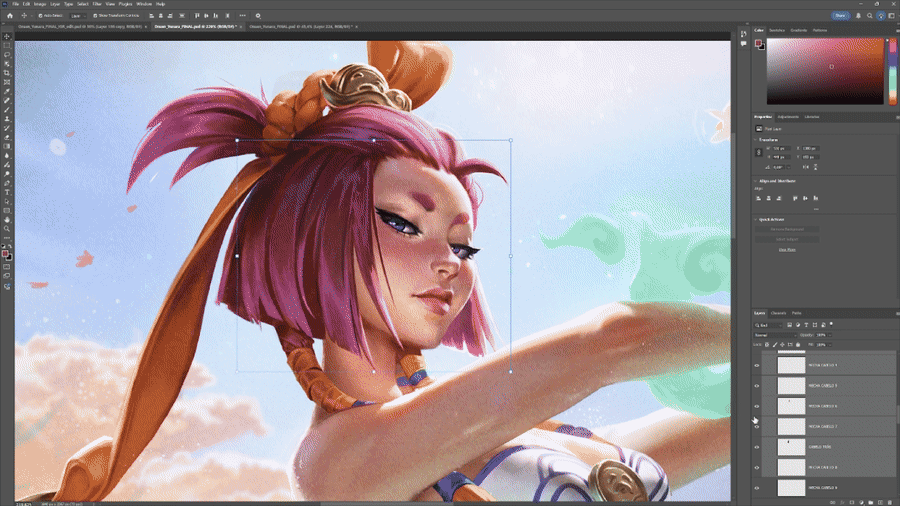Hide the MECHA CABELO 5 layer
Viewport: 900px width, 506px height.
coord(757,386)
